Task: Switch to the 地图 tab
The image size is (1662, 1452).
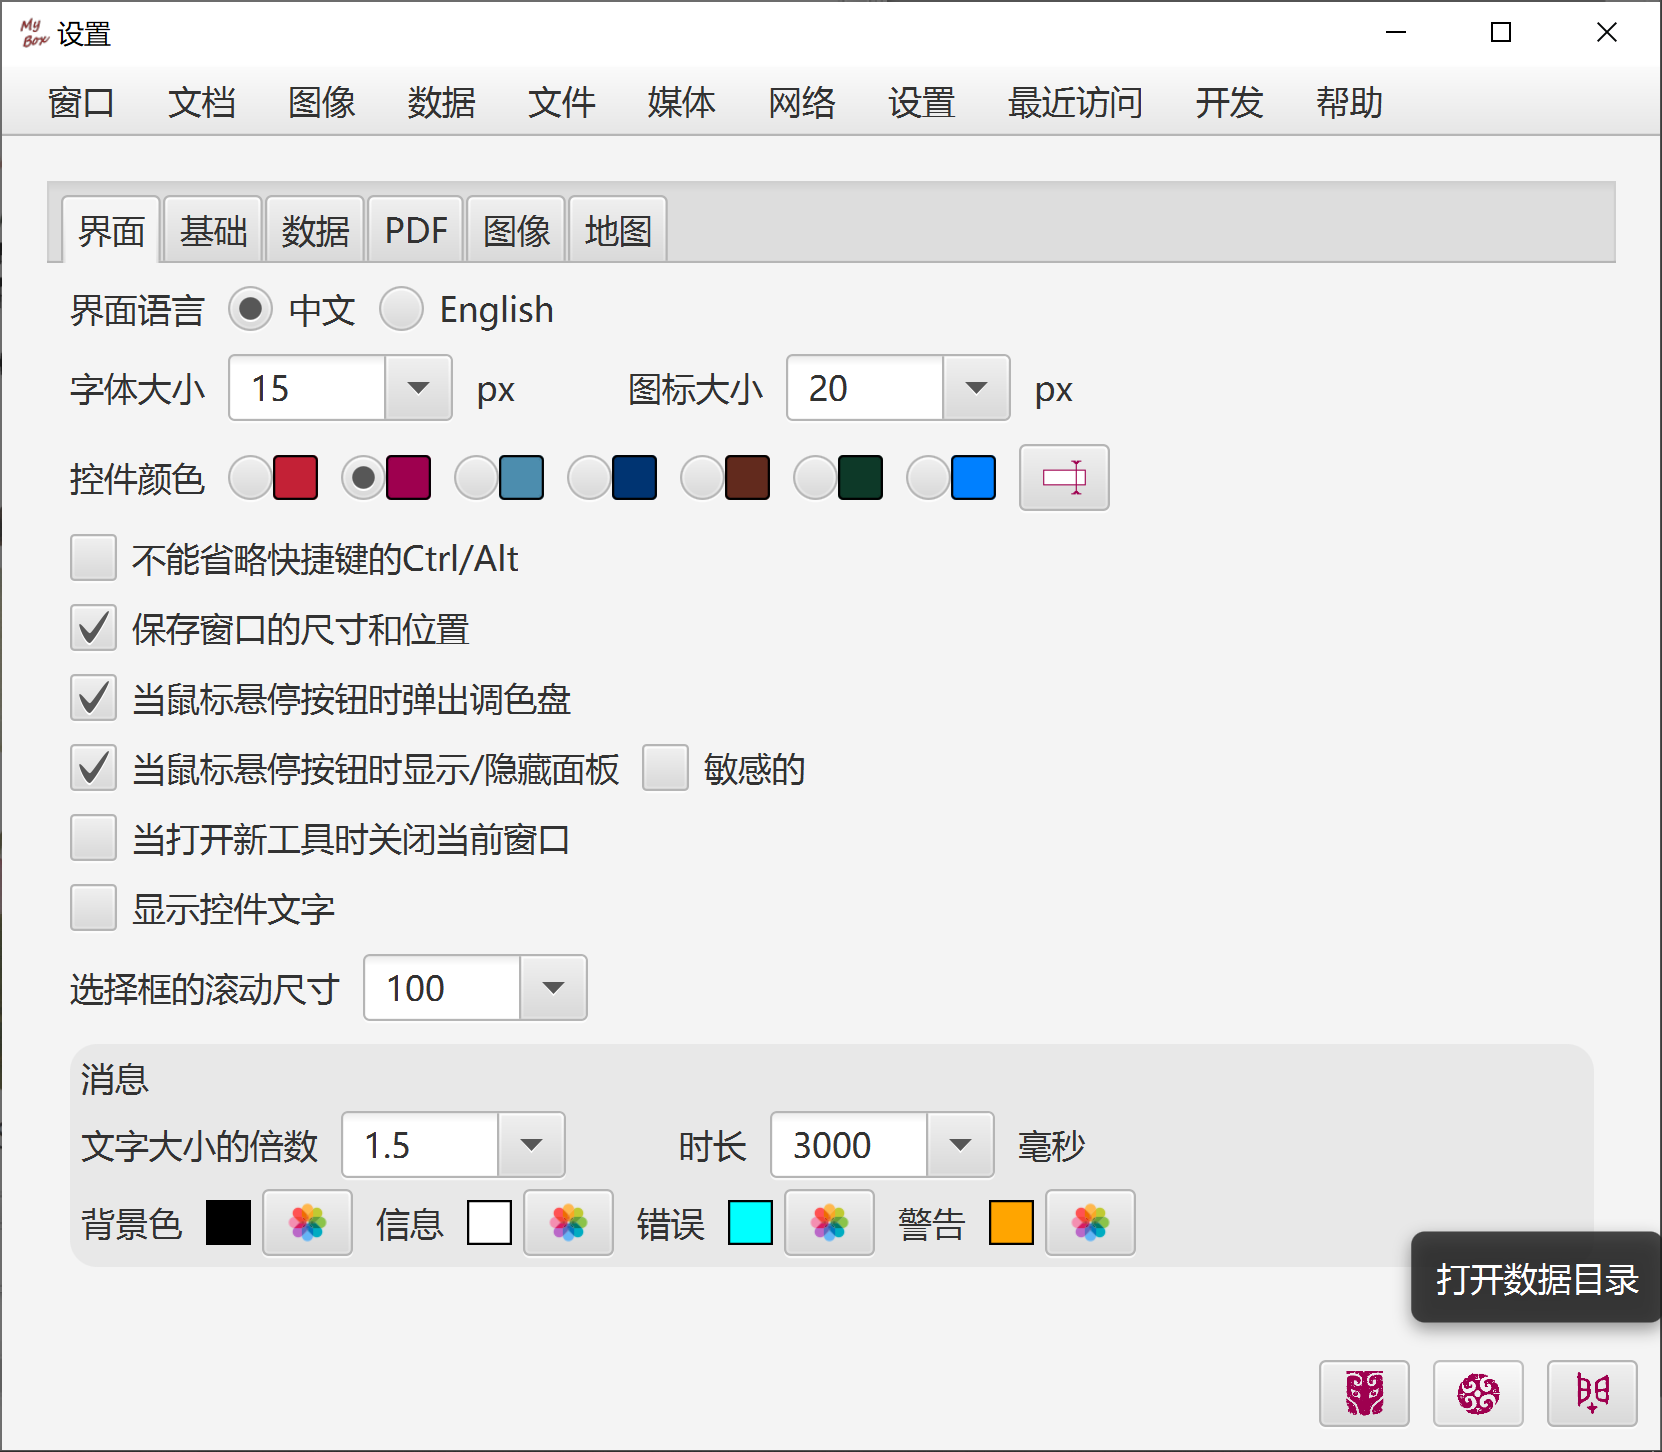Action: [618, 231]
